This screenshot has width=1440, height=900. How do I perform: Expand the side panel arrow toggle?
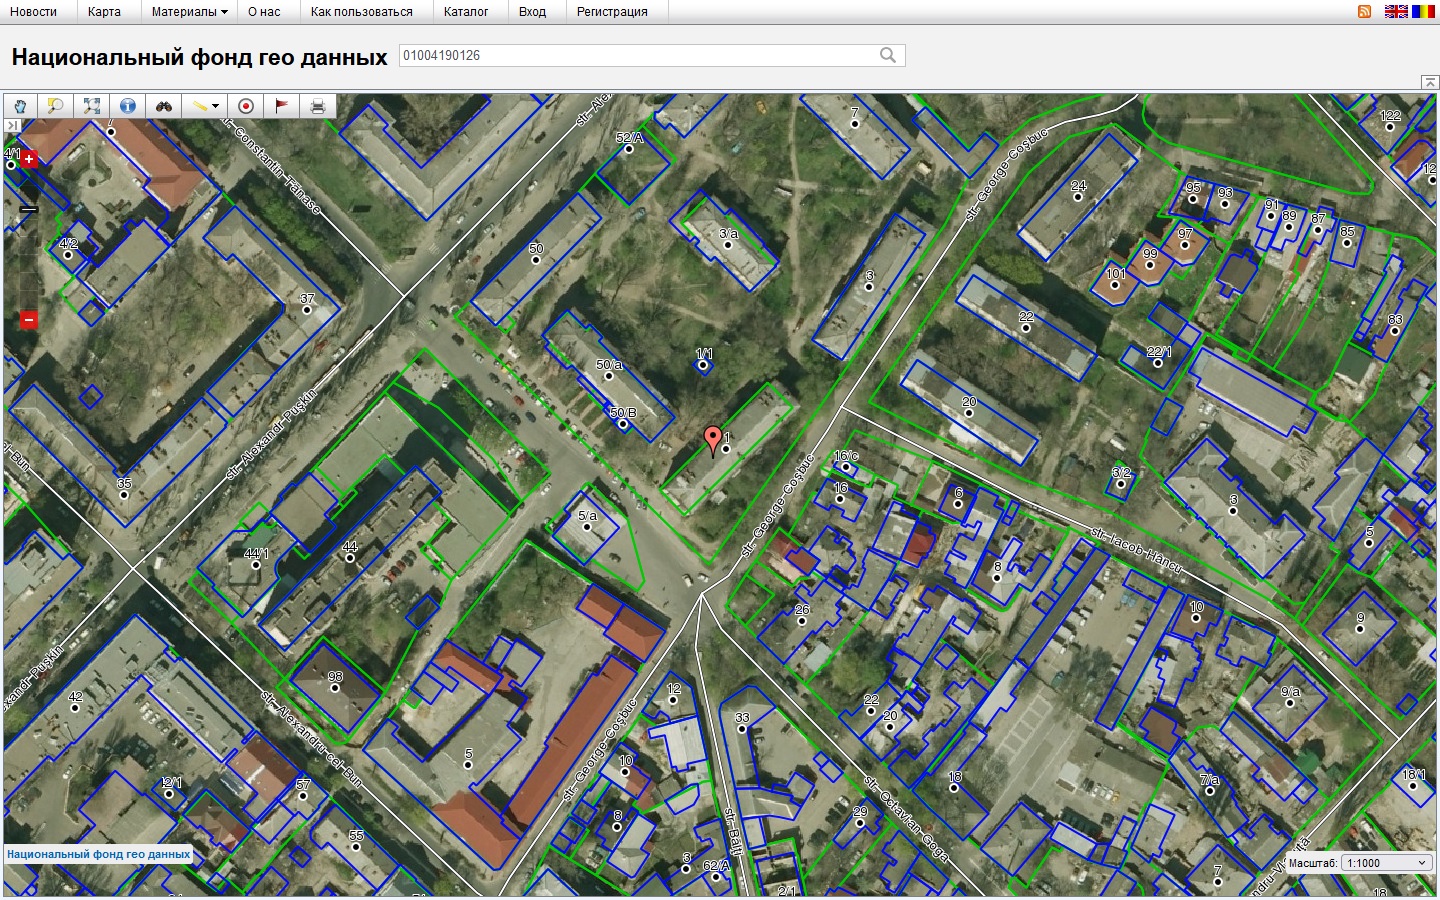pyautogui.click(x=12, y=125)
